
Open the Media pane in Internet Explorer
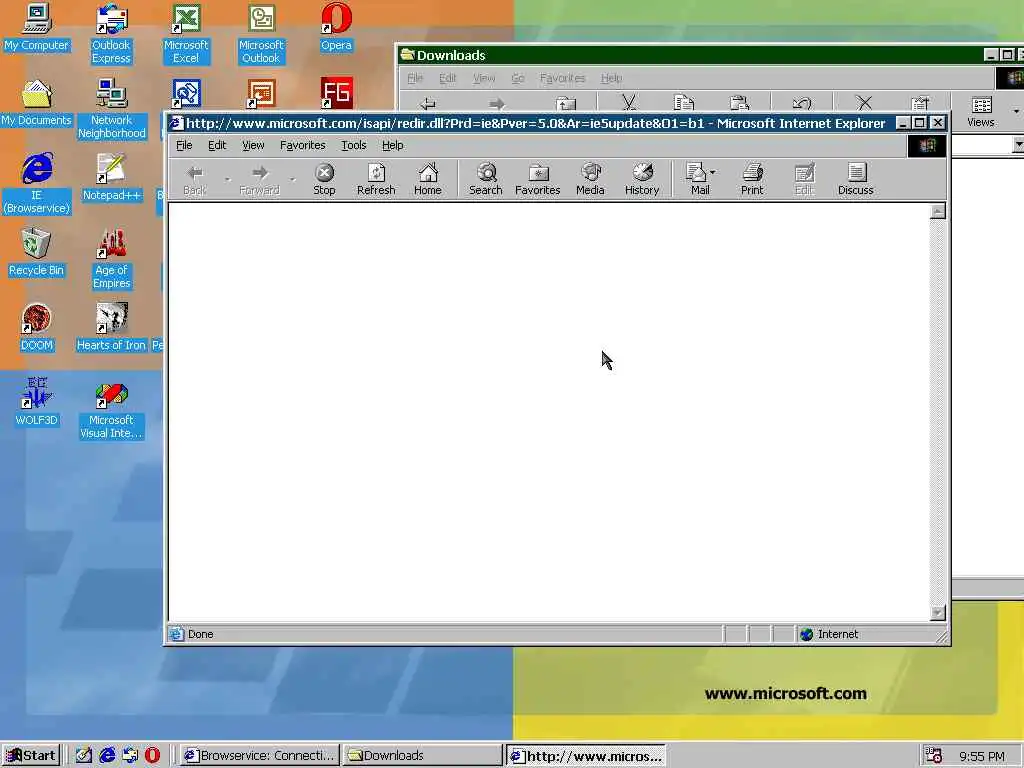coord(590,180)
